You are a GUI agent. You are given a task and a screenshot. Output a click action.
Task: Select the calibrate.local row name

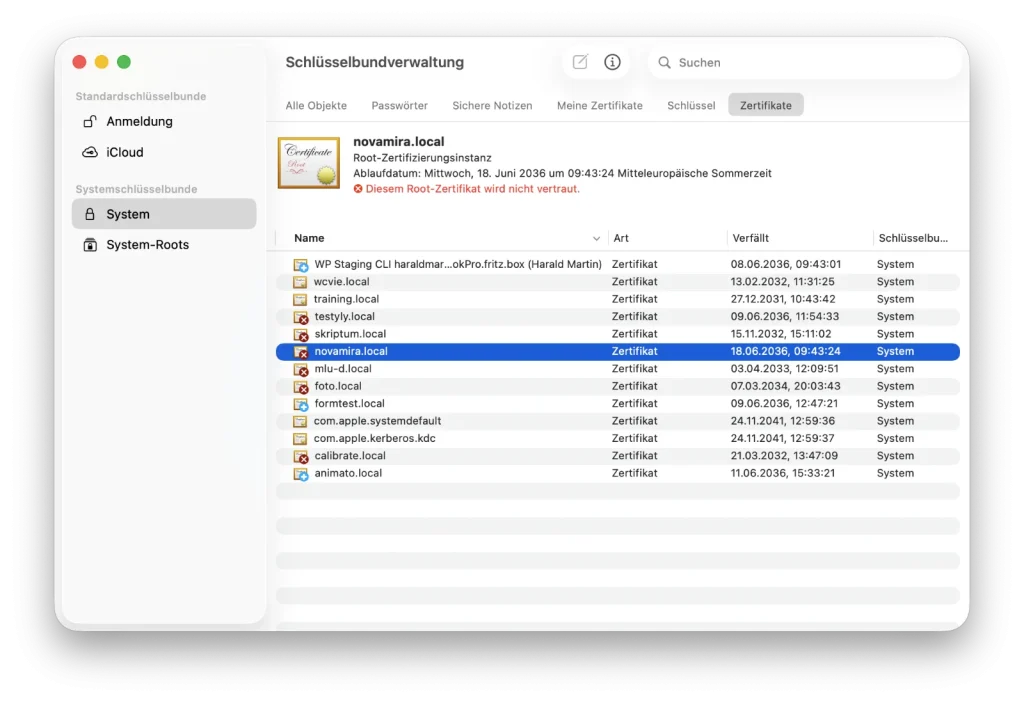pos(350,456)
